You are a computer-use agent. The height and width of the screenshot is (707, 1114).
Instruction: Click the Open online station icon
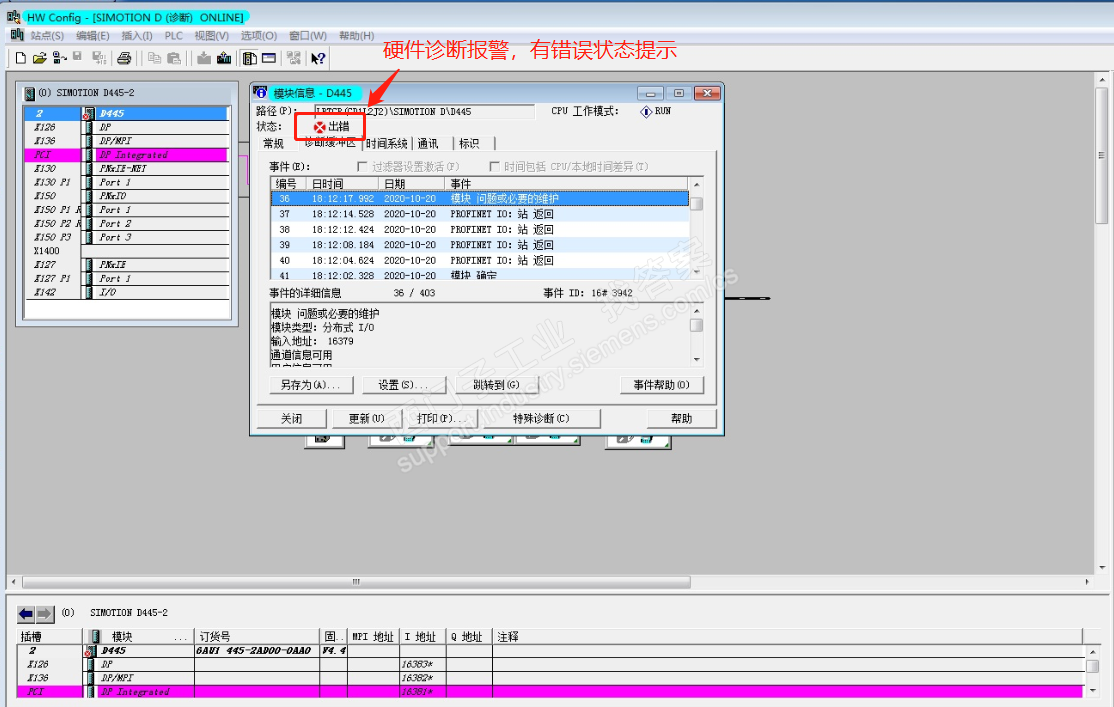pos(60,58)
